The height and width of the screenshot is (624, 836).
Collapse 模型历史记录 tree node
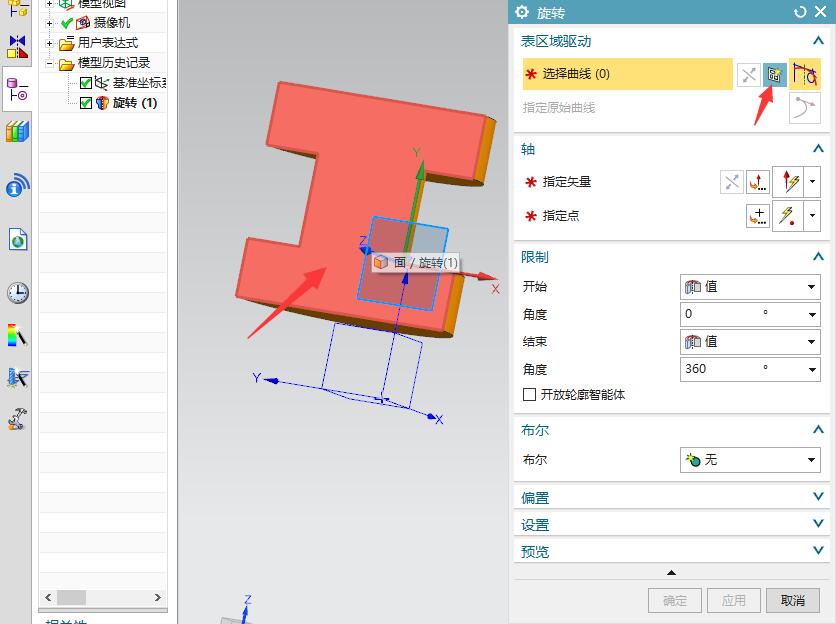pos(49,63)
